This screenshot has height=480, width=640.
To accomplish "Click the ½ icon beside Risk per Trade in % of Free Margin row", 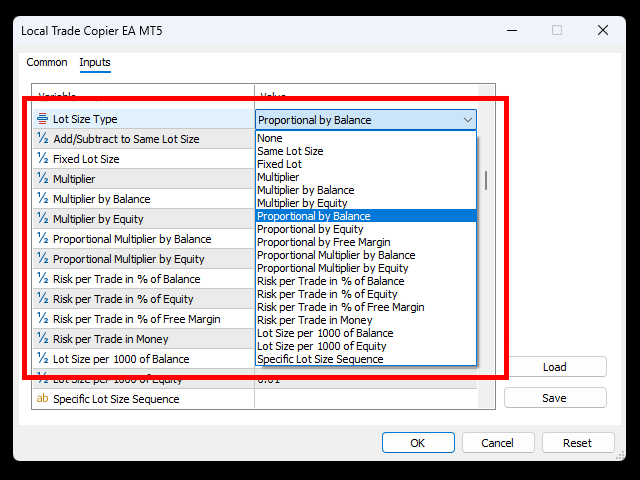I will pos(42,318).
